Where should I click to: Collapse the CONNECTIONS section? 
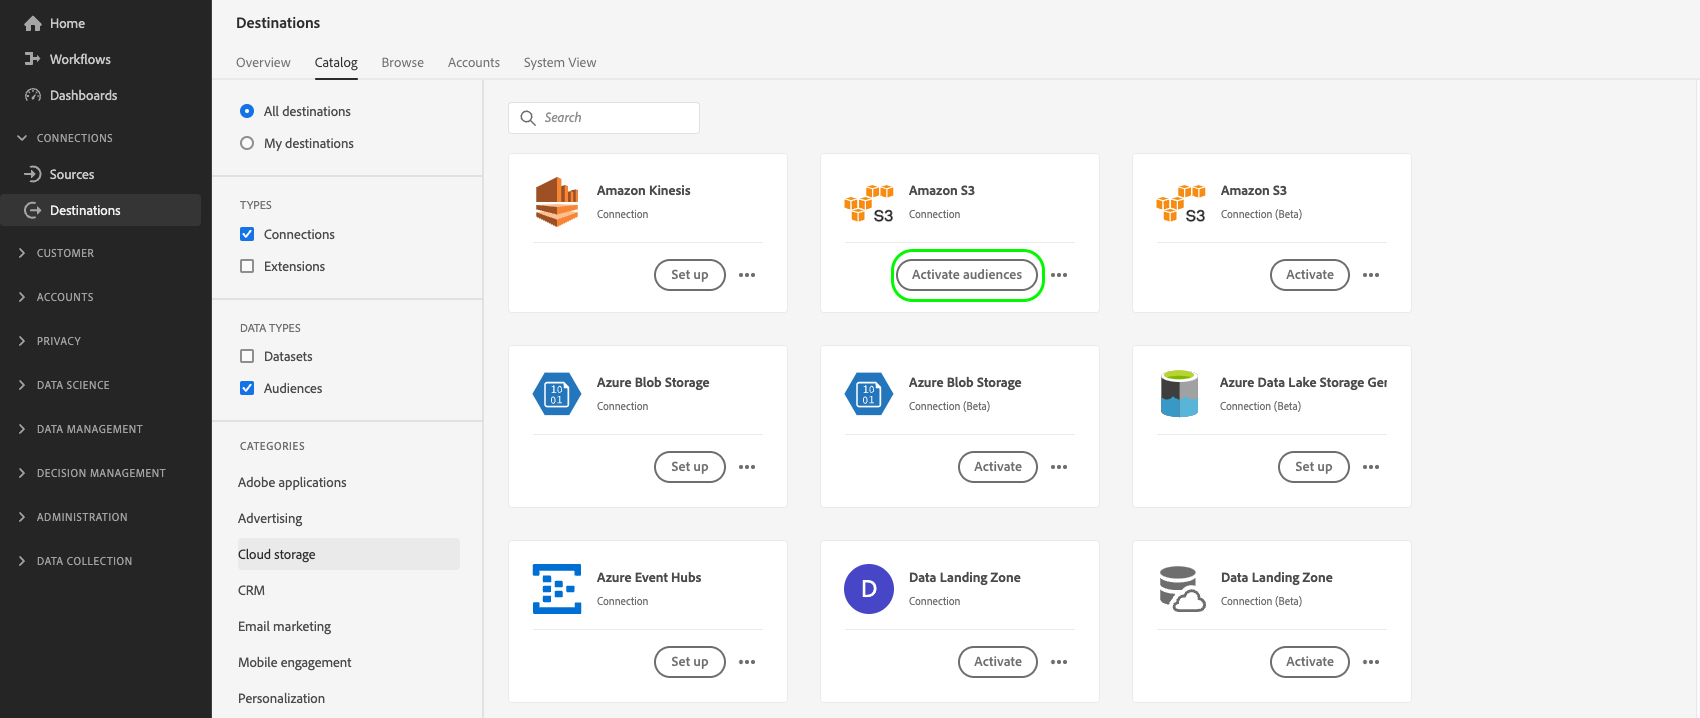(65, 138)
